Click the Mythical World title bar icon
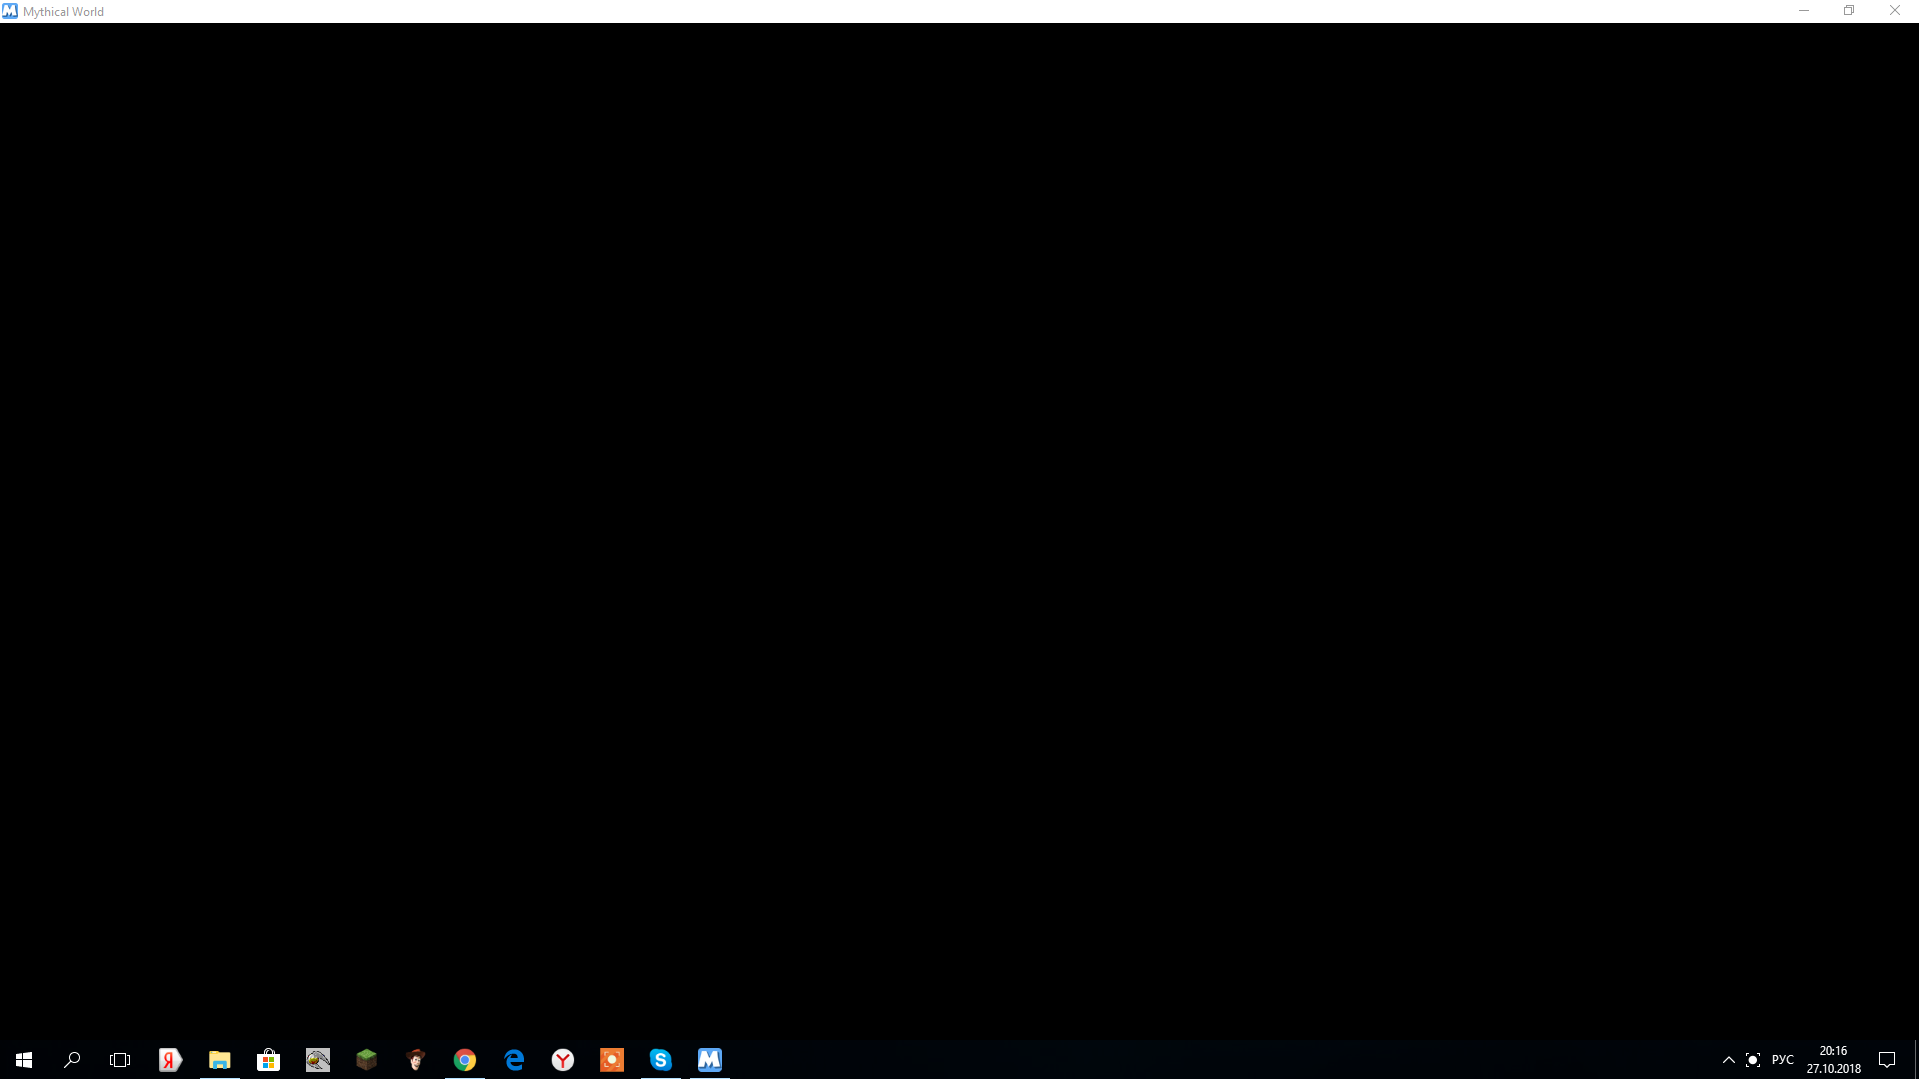Viewport: 1919px width, 1079px height. pyautogui.click(x=10, y=11)
